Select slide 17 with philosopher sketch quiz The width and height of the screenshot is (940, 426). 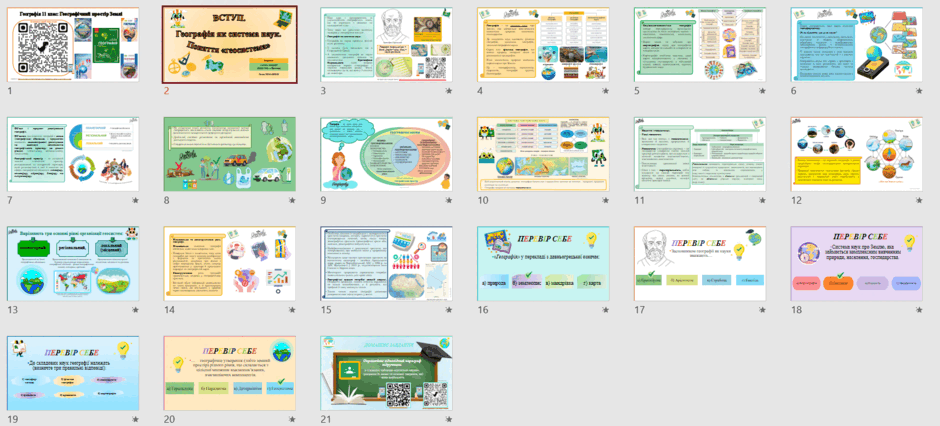pyautogui.click(x=700, y=264)
